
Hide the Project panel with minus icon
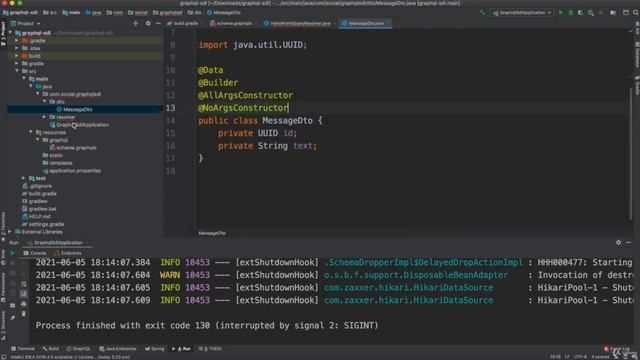coord(158,24)
